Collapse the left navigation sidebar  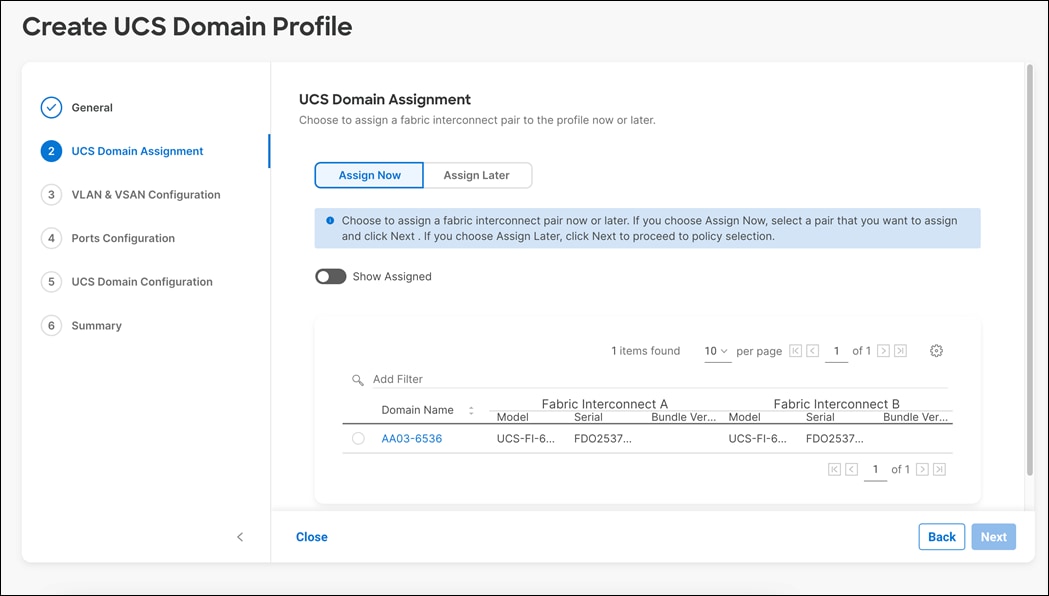coord(240,537)
